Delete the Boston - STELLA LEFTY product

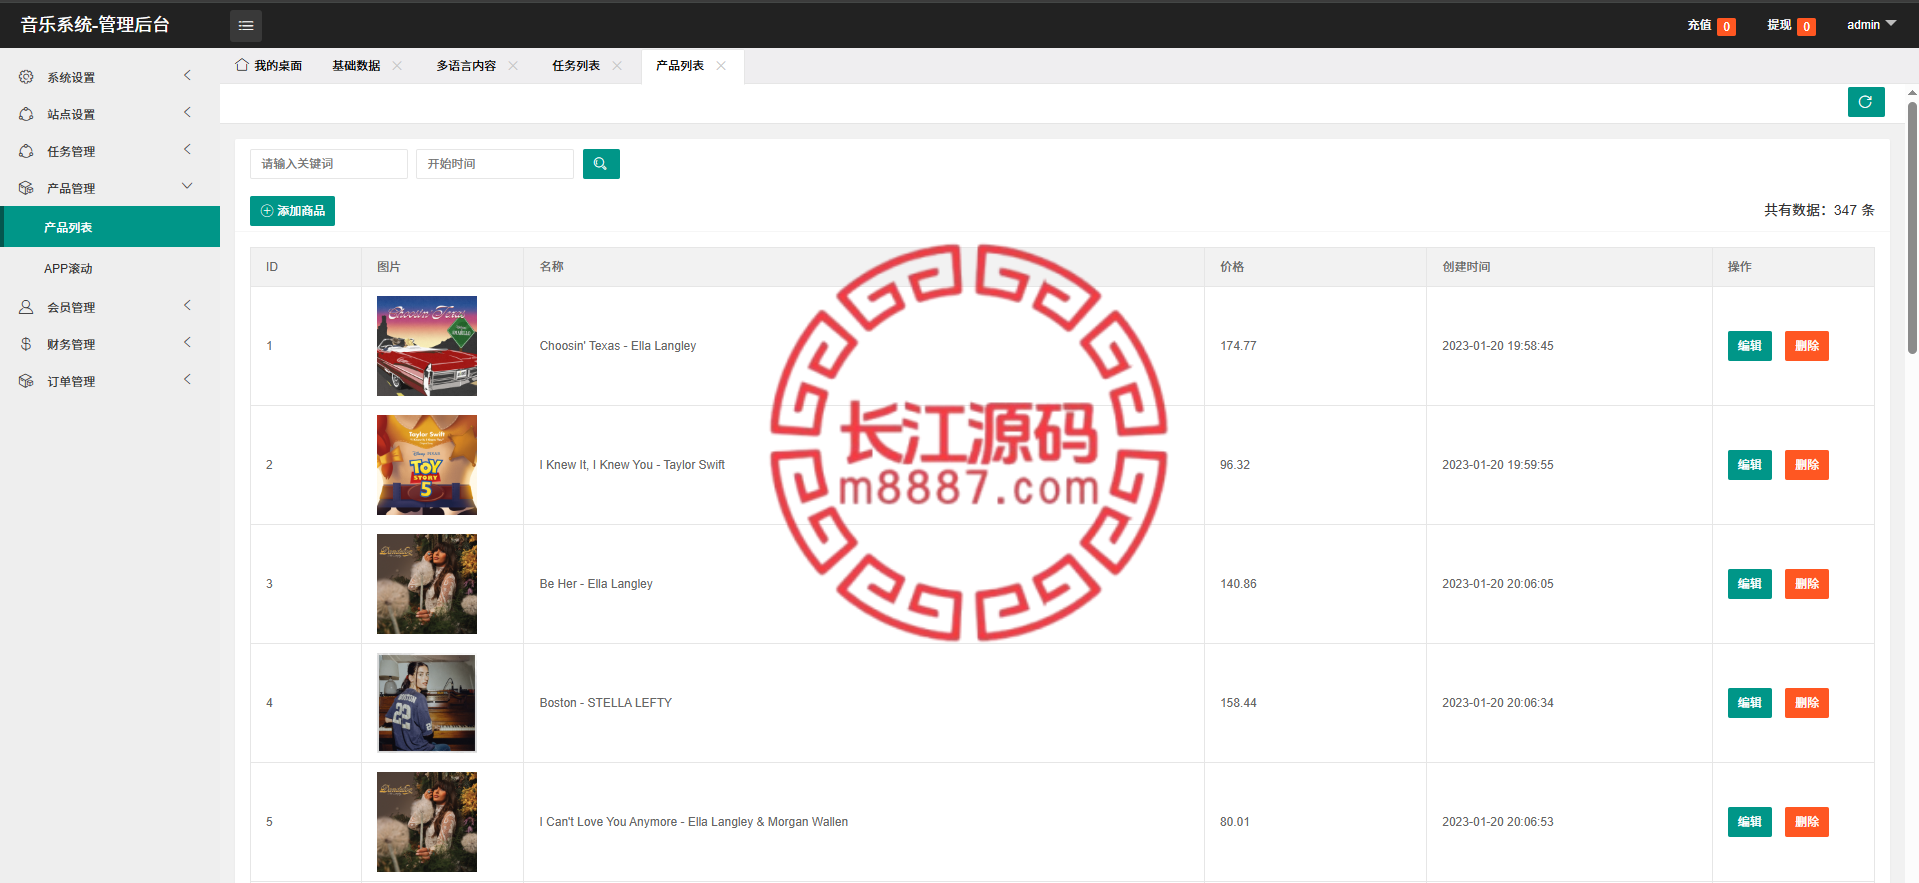pyautogui.click(x=1807, y=703)
